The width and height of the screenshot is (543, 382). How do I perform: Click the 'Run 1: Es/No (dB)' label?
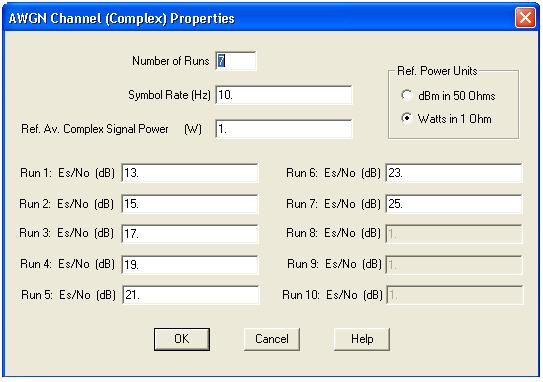click(x=68, y=173)
